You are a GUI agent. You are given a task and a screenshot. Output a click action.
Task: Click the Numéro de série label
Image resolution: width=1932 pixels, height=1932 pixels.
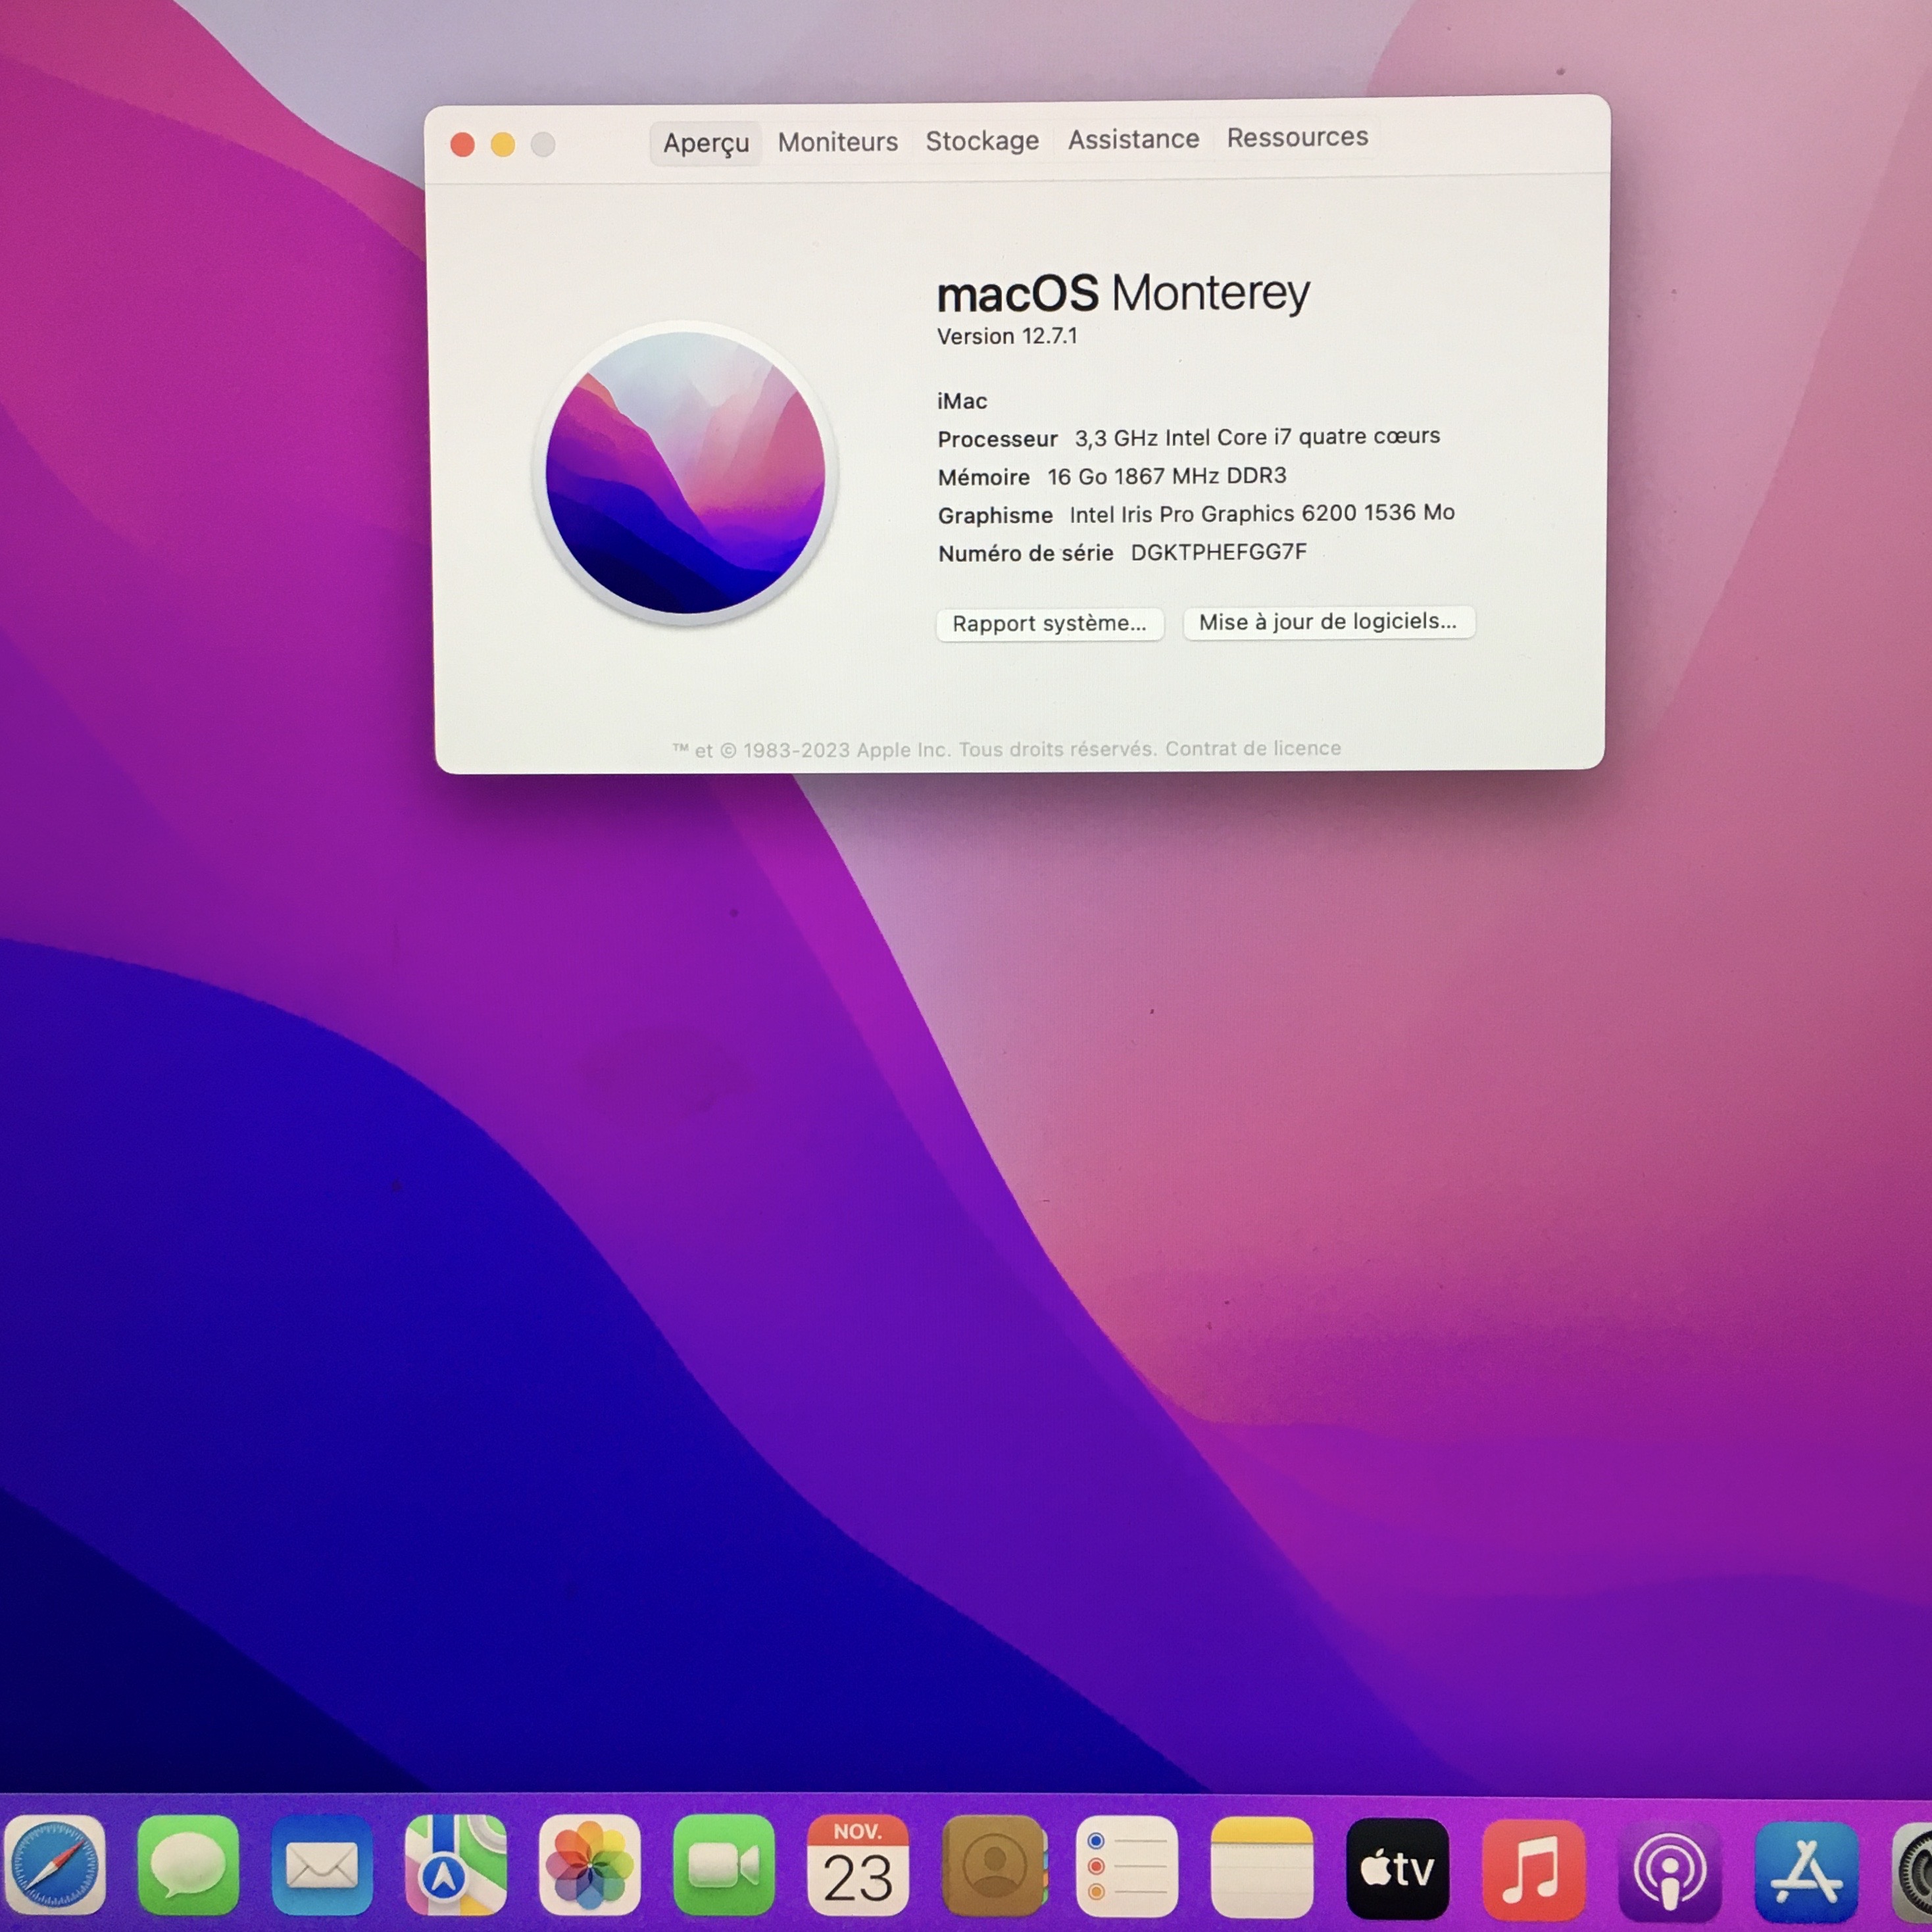pos(1025,553)
